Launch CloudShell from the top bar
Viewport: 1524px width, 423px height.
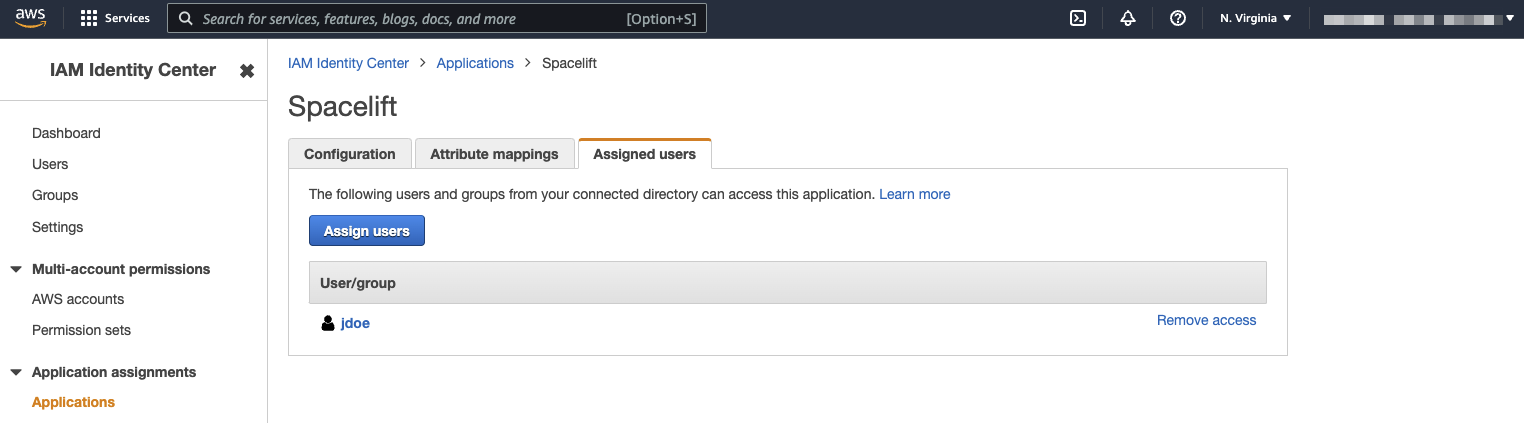pyautogui.click(x=1078, y=18)
